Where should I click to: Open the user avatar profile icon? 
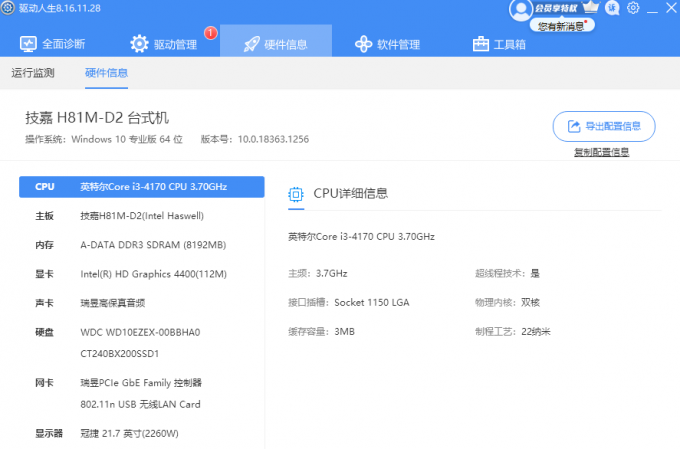click(x=520, y=10)
